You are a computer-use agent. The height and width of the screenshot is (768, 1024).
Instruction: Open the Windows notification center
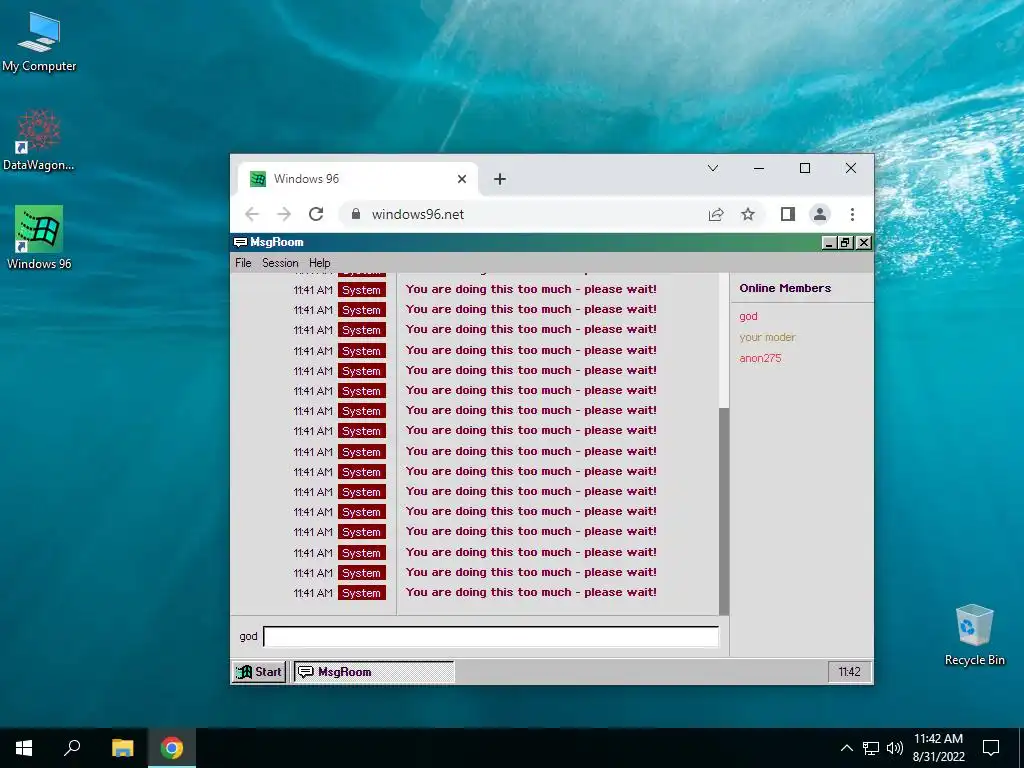[991, 748]
